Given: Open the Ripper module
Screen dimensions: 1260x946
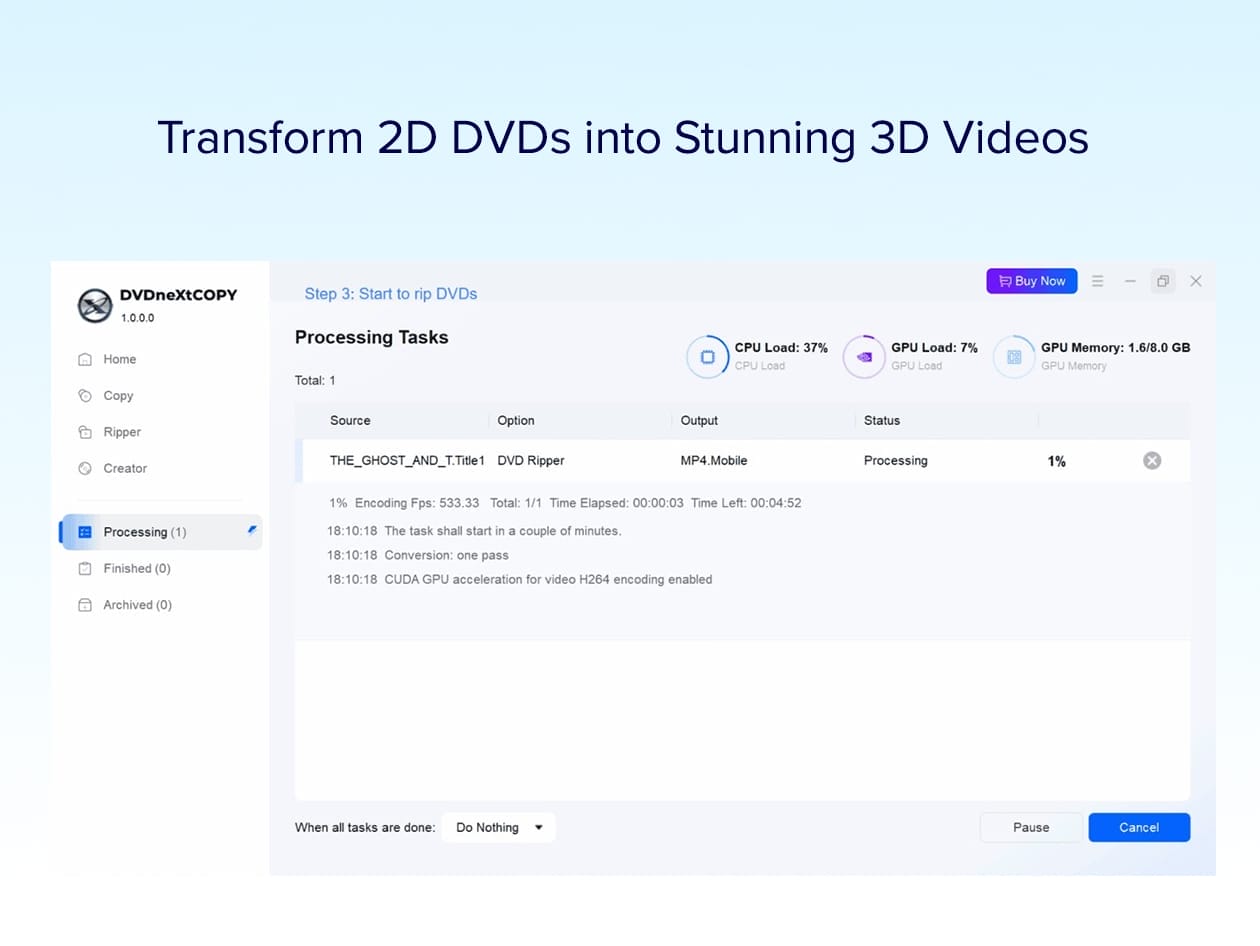Looking at the screenshot, I should [121, 432].
